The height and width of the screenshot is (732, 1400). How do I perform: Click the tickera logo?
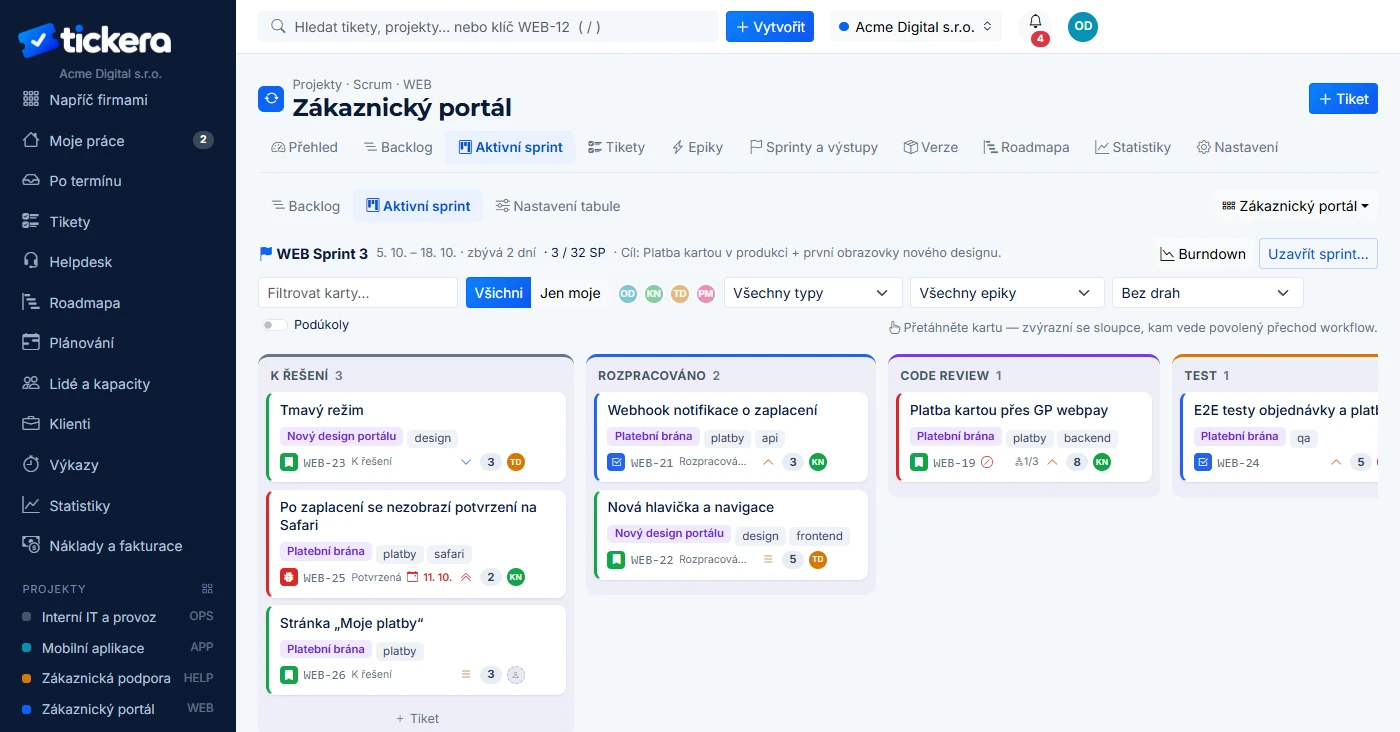click(94, 40)
